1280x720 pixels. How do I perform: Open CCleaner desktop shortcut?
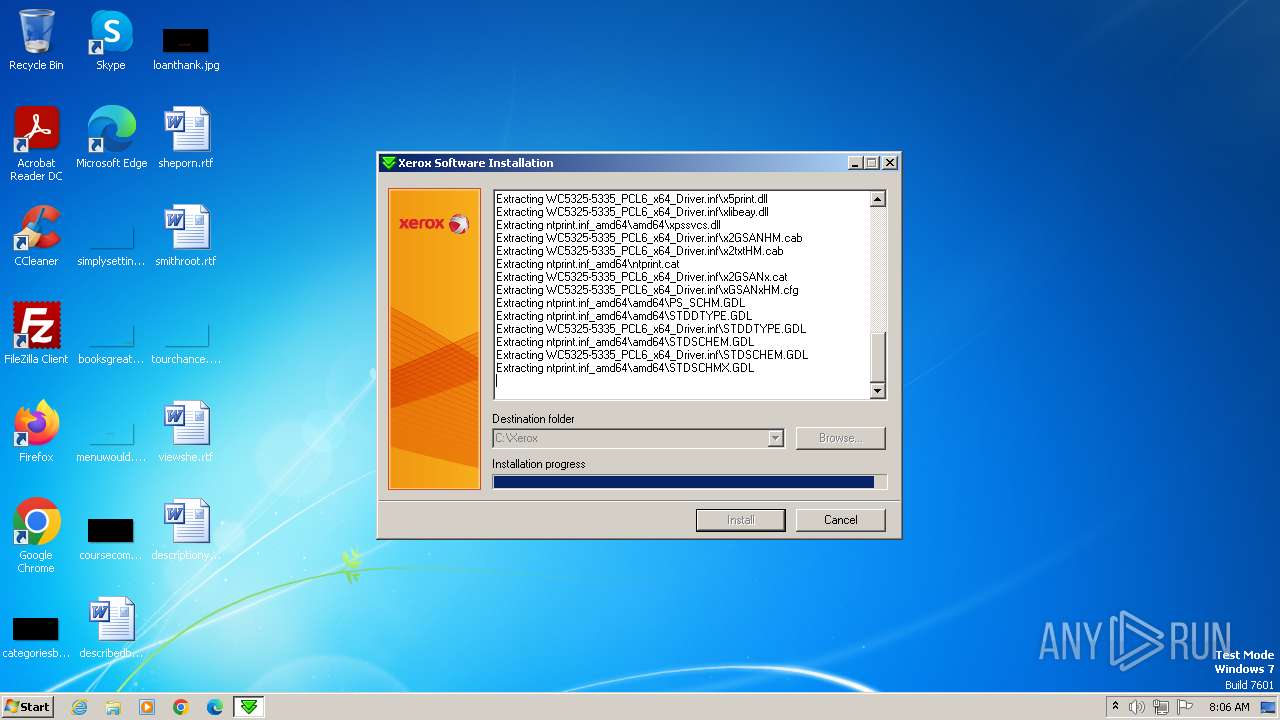(36, 236)
